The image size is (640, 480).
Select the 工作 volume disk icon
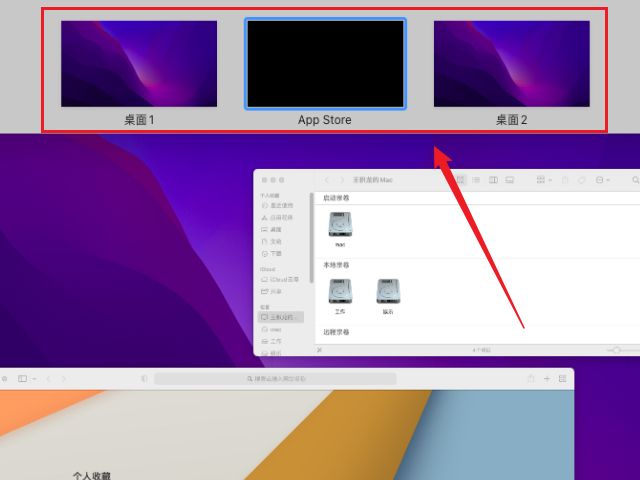pos(340,292)
